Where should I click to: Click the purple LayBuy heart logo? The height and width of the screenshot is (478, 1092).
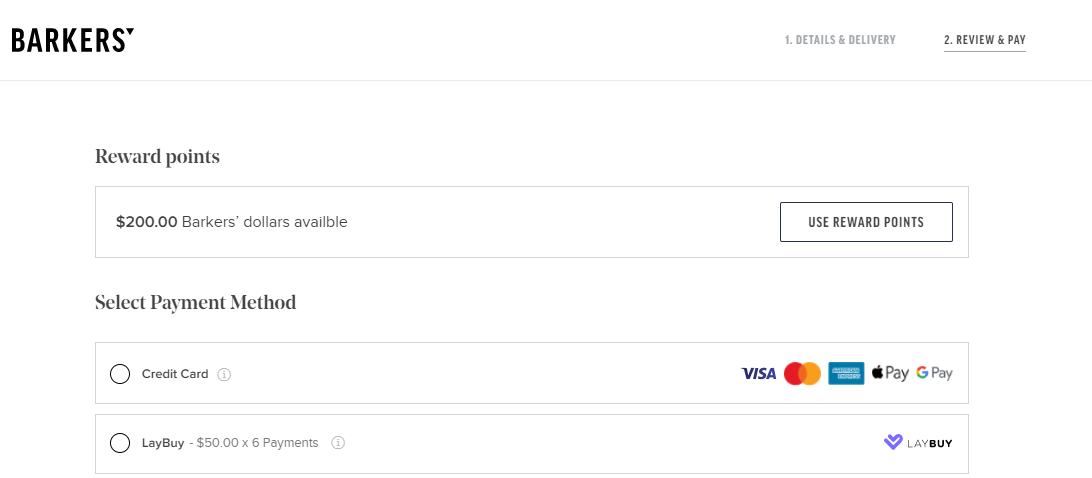893,442
